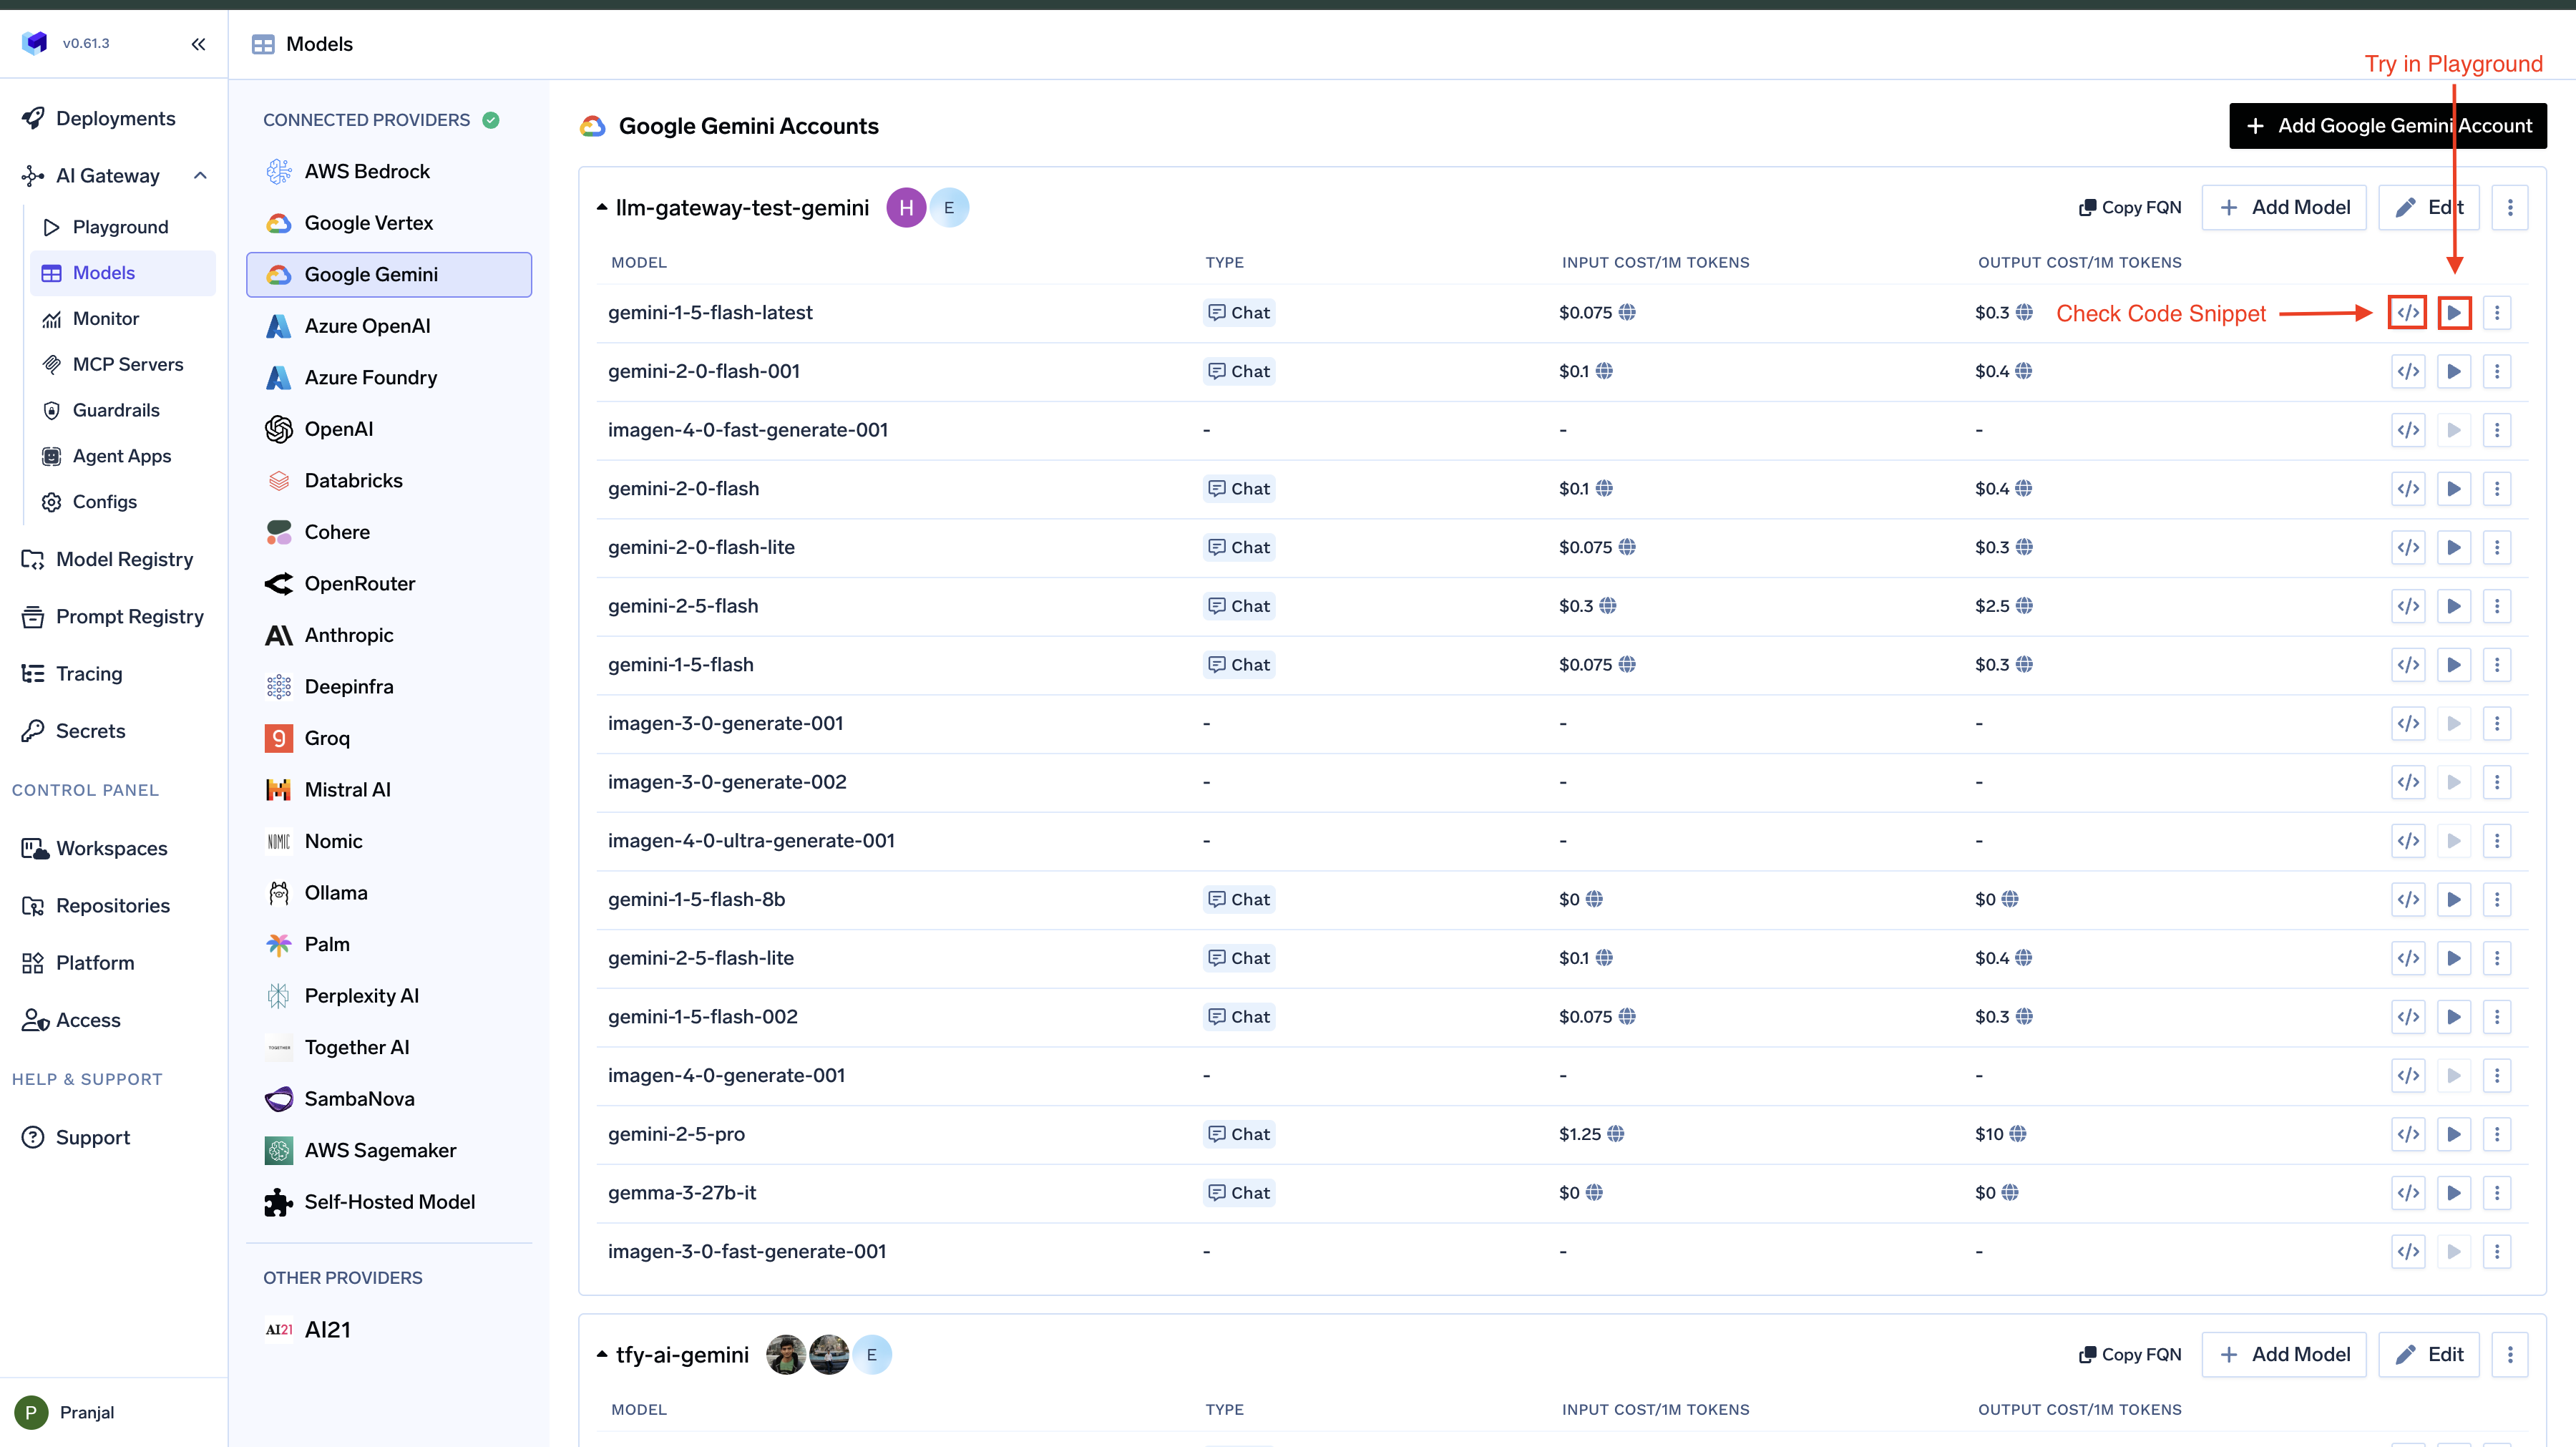Click model name gemini-2-5-flash
This screenshot has height=1447, width=2576.
[683, 606]
